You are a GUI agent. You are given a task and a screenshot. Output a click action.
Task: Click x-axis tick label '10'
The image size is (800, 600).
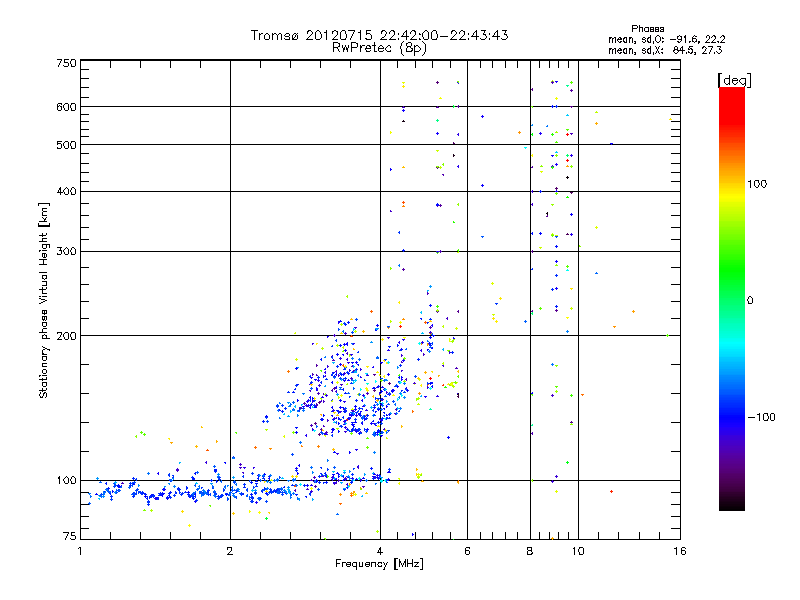pyautogui.click(x=578, y=551)
